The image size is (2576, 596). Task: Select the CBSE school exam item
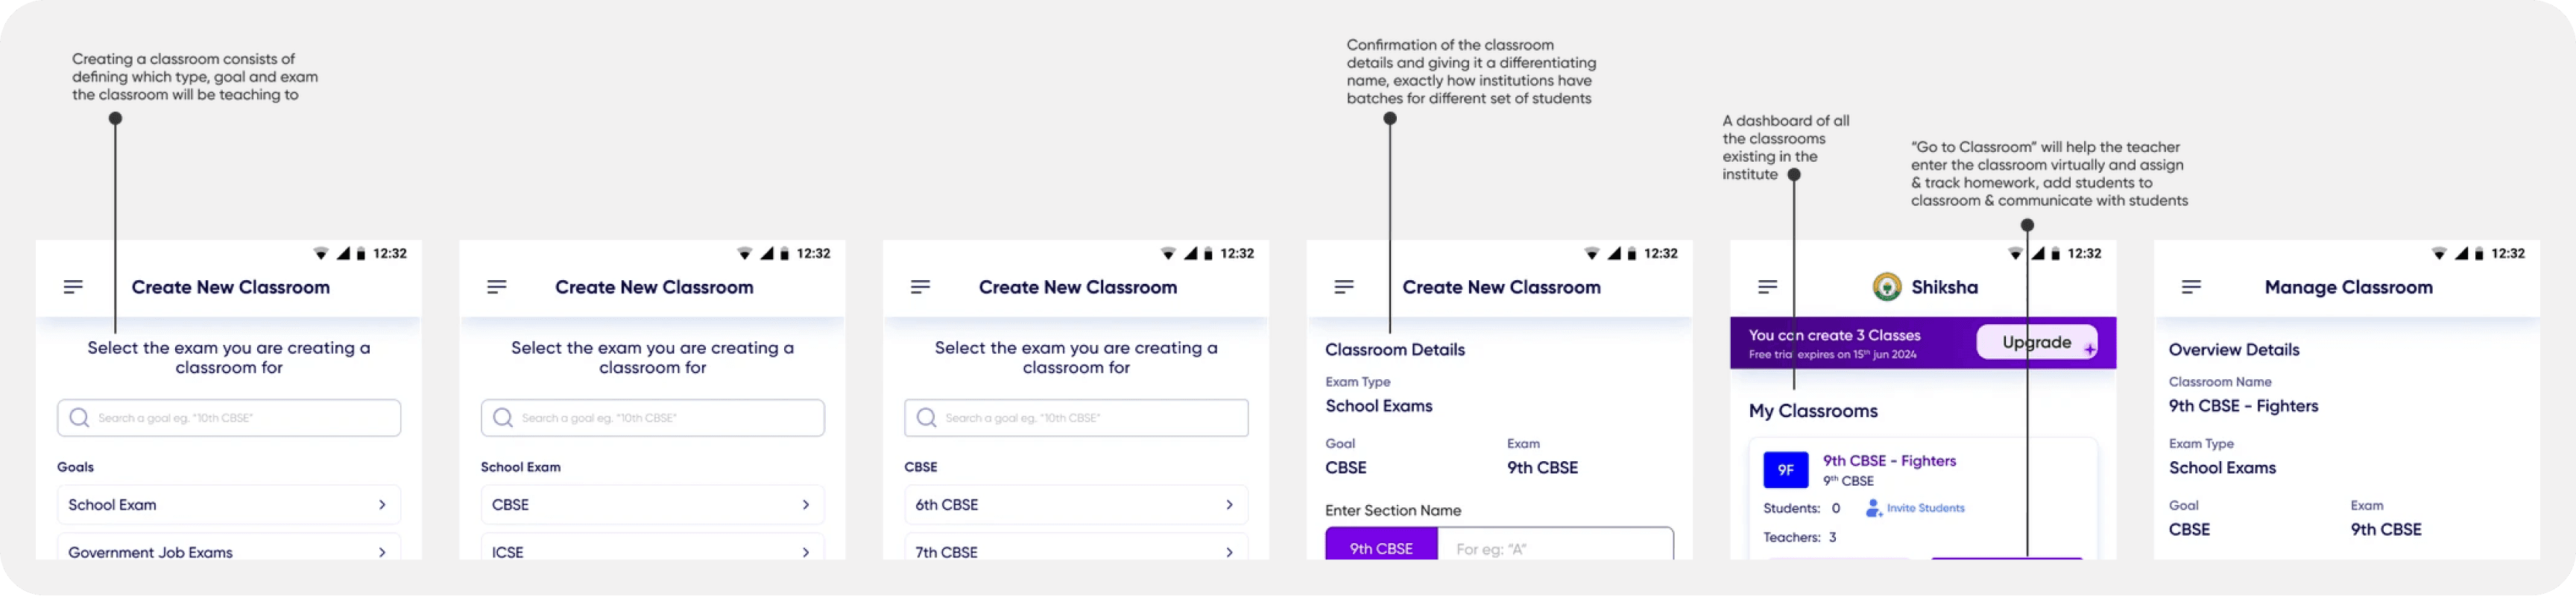point(652,505)
